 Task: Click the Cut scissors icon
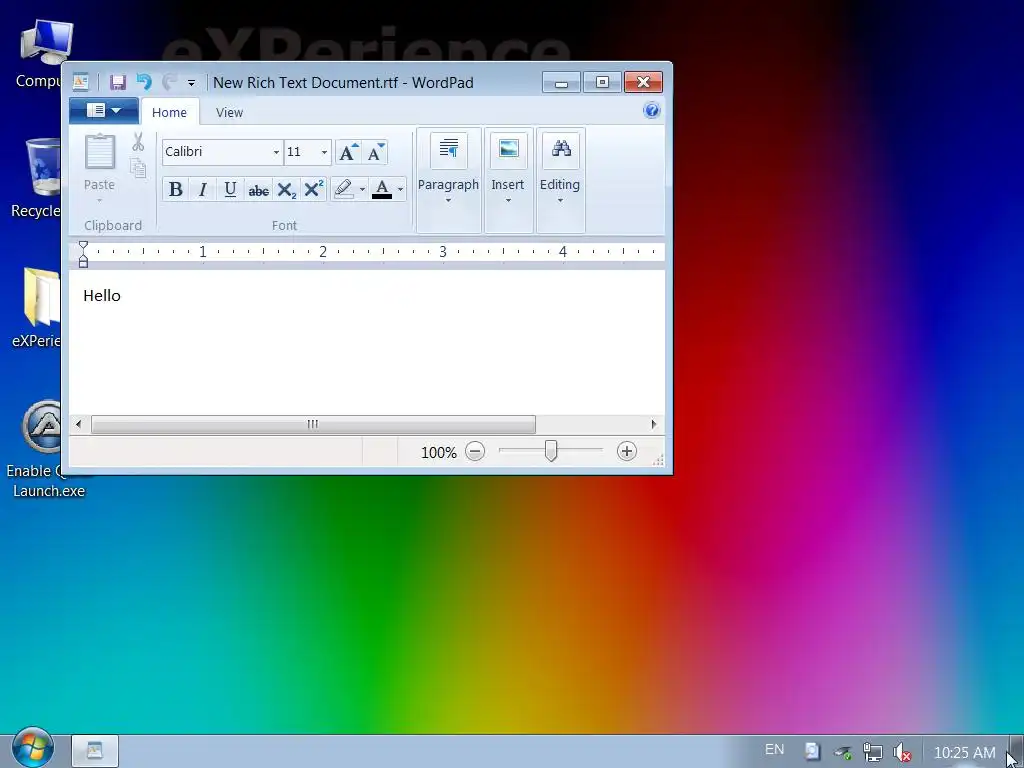(138, 142)
